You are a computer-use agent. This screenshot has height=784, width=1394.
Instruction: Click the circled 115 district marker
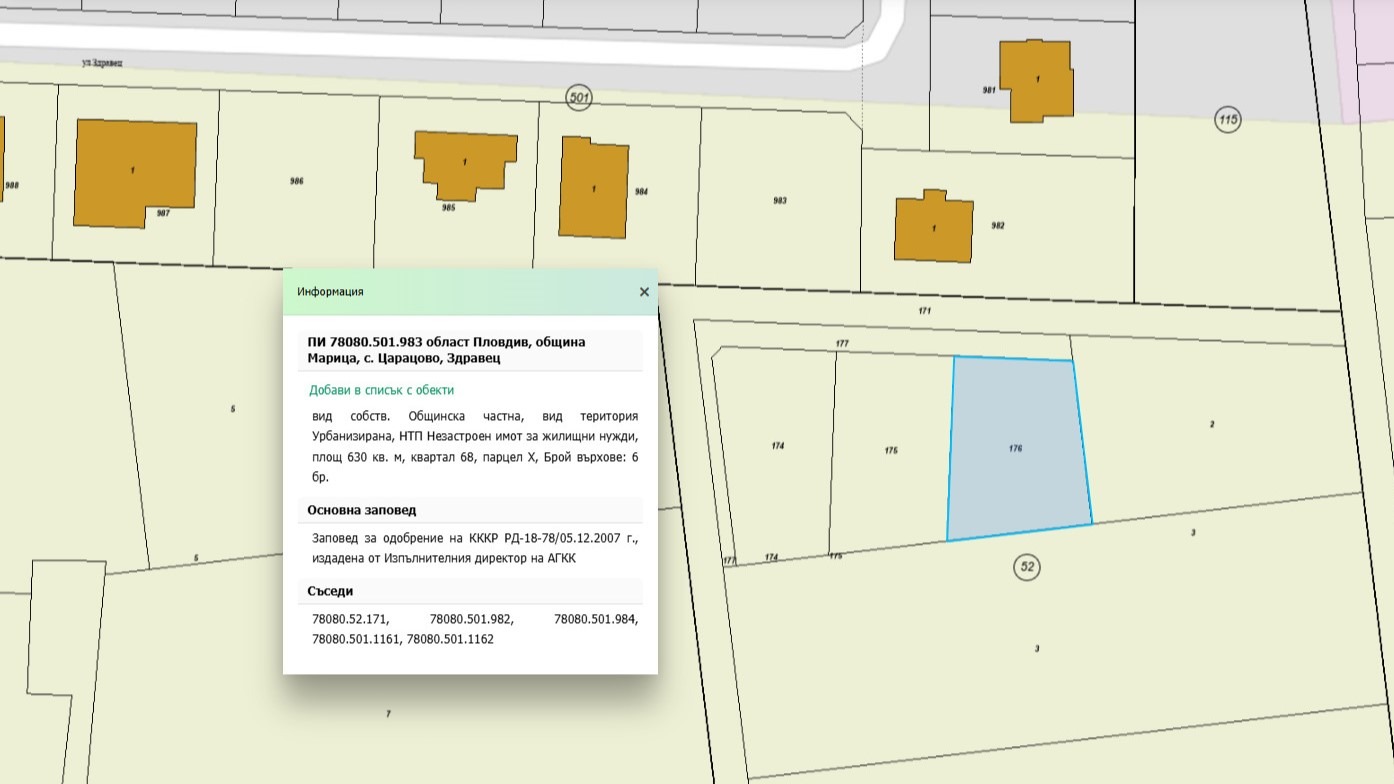pos(1227,120)
